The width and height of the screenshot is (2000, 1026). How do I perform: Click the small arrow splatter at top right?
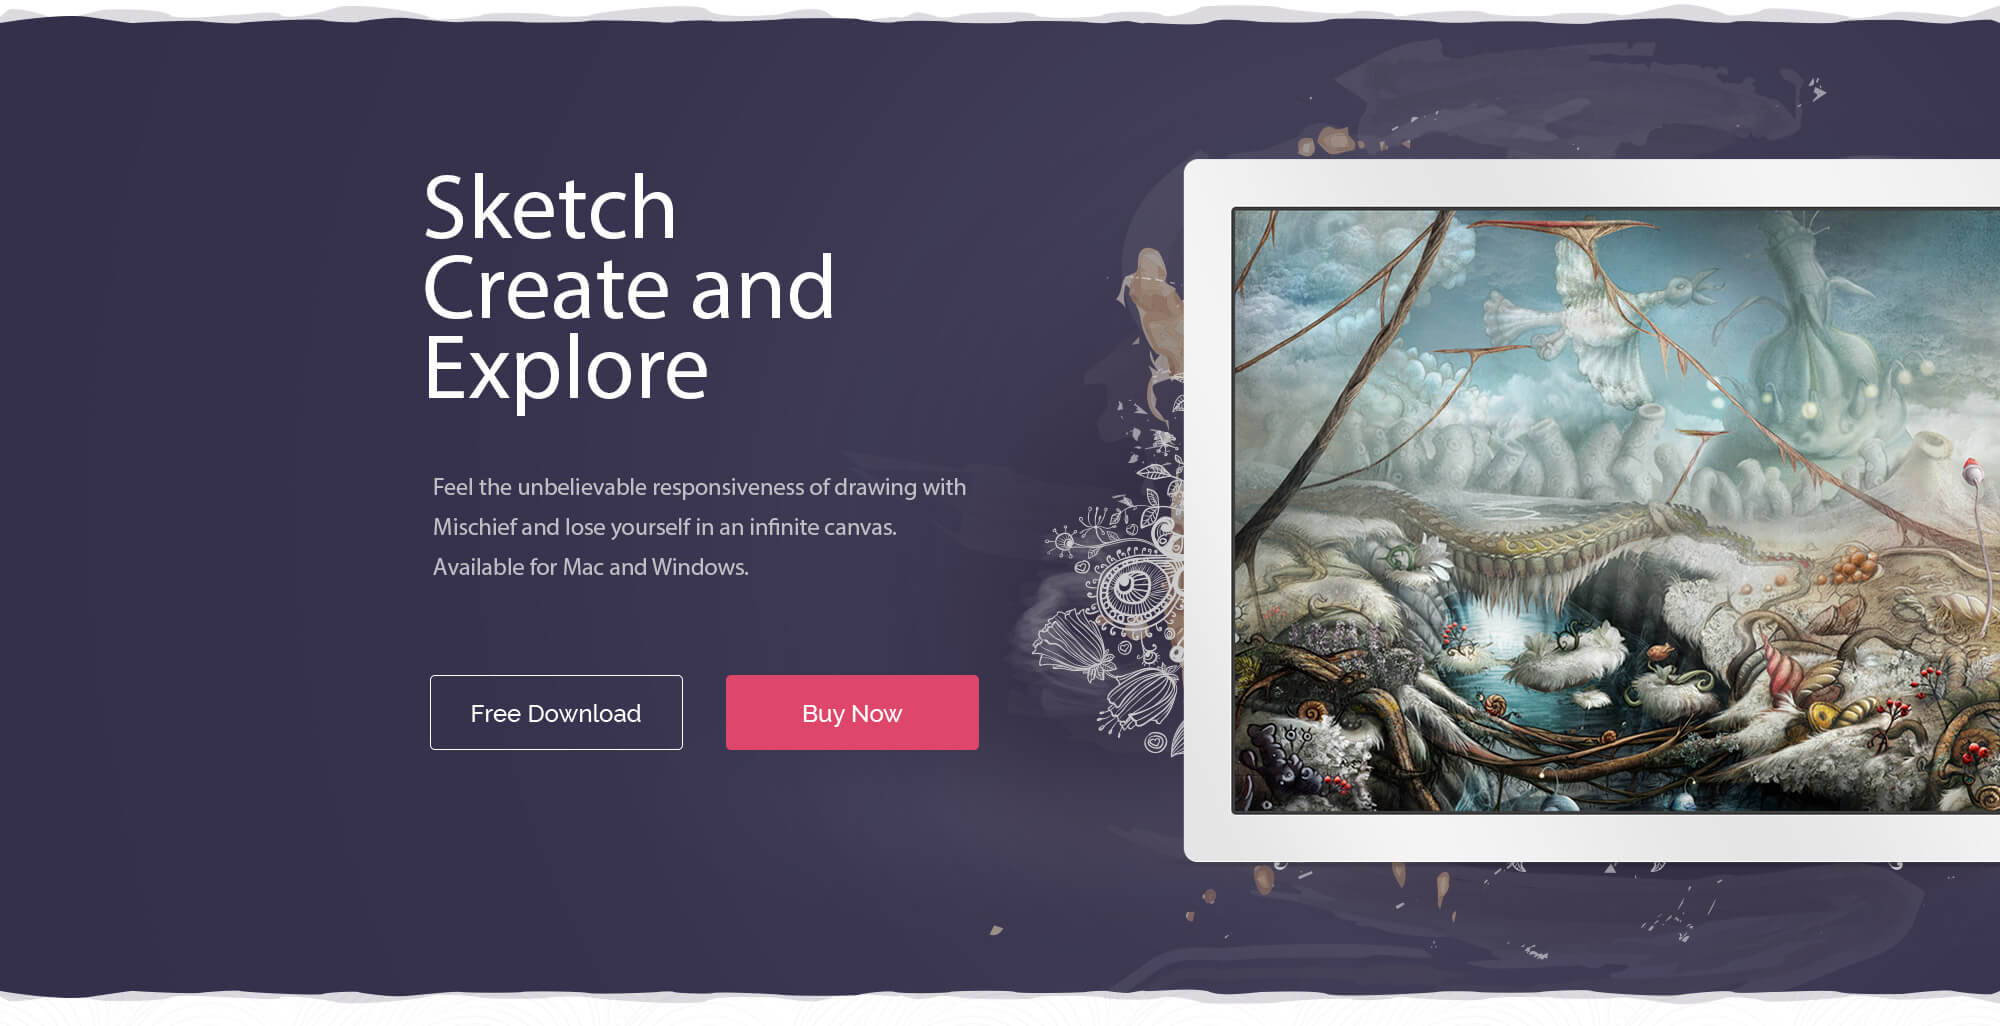click(x=1817, y=90)
